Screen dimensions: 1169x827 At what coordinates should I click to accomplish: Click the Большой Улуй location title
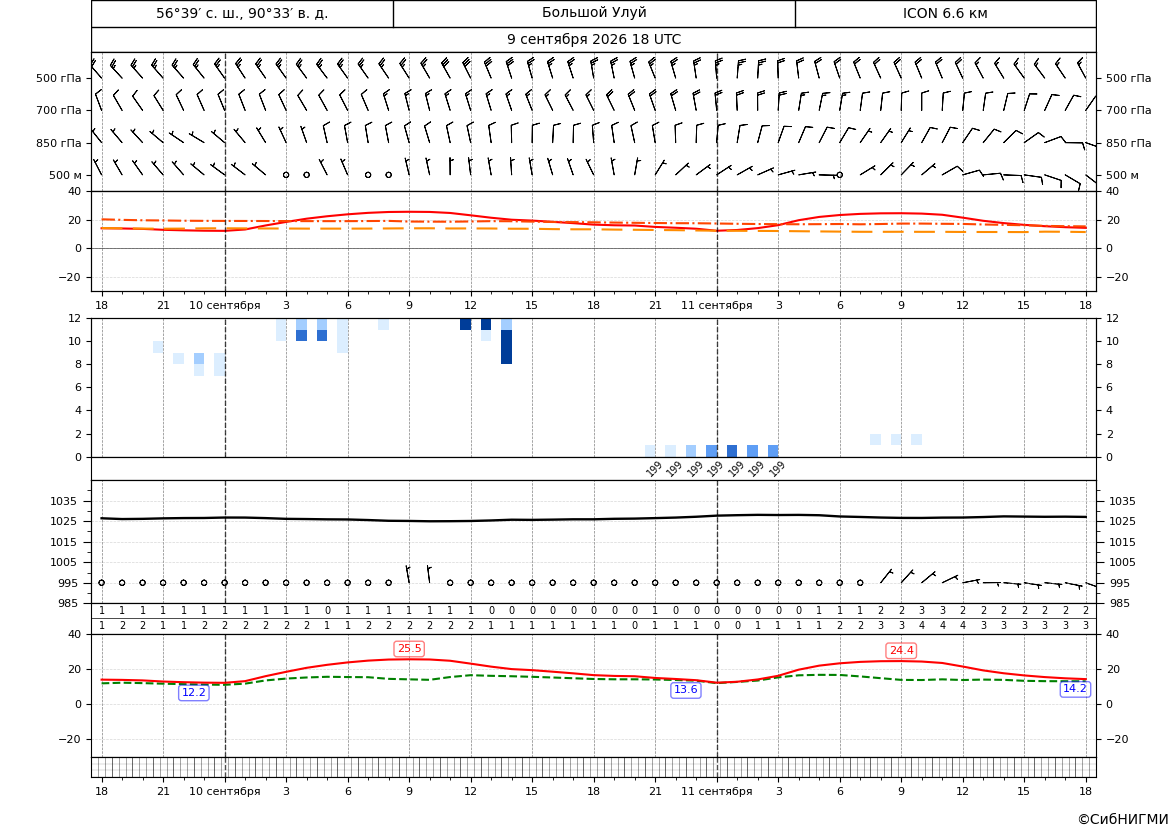click(x=594, y=13)
